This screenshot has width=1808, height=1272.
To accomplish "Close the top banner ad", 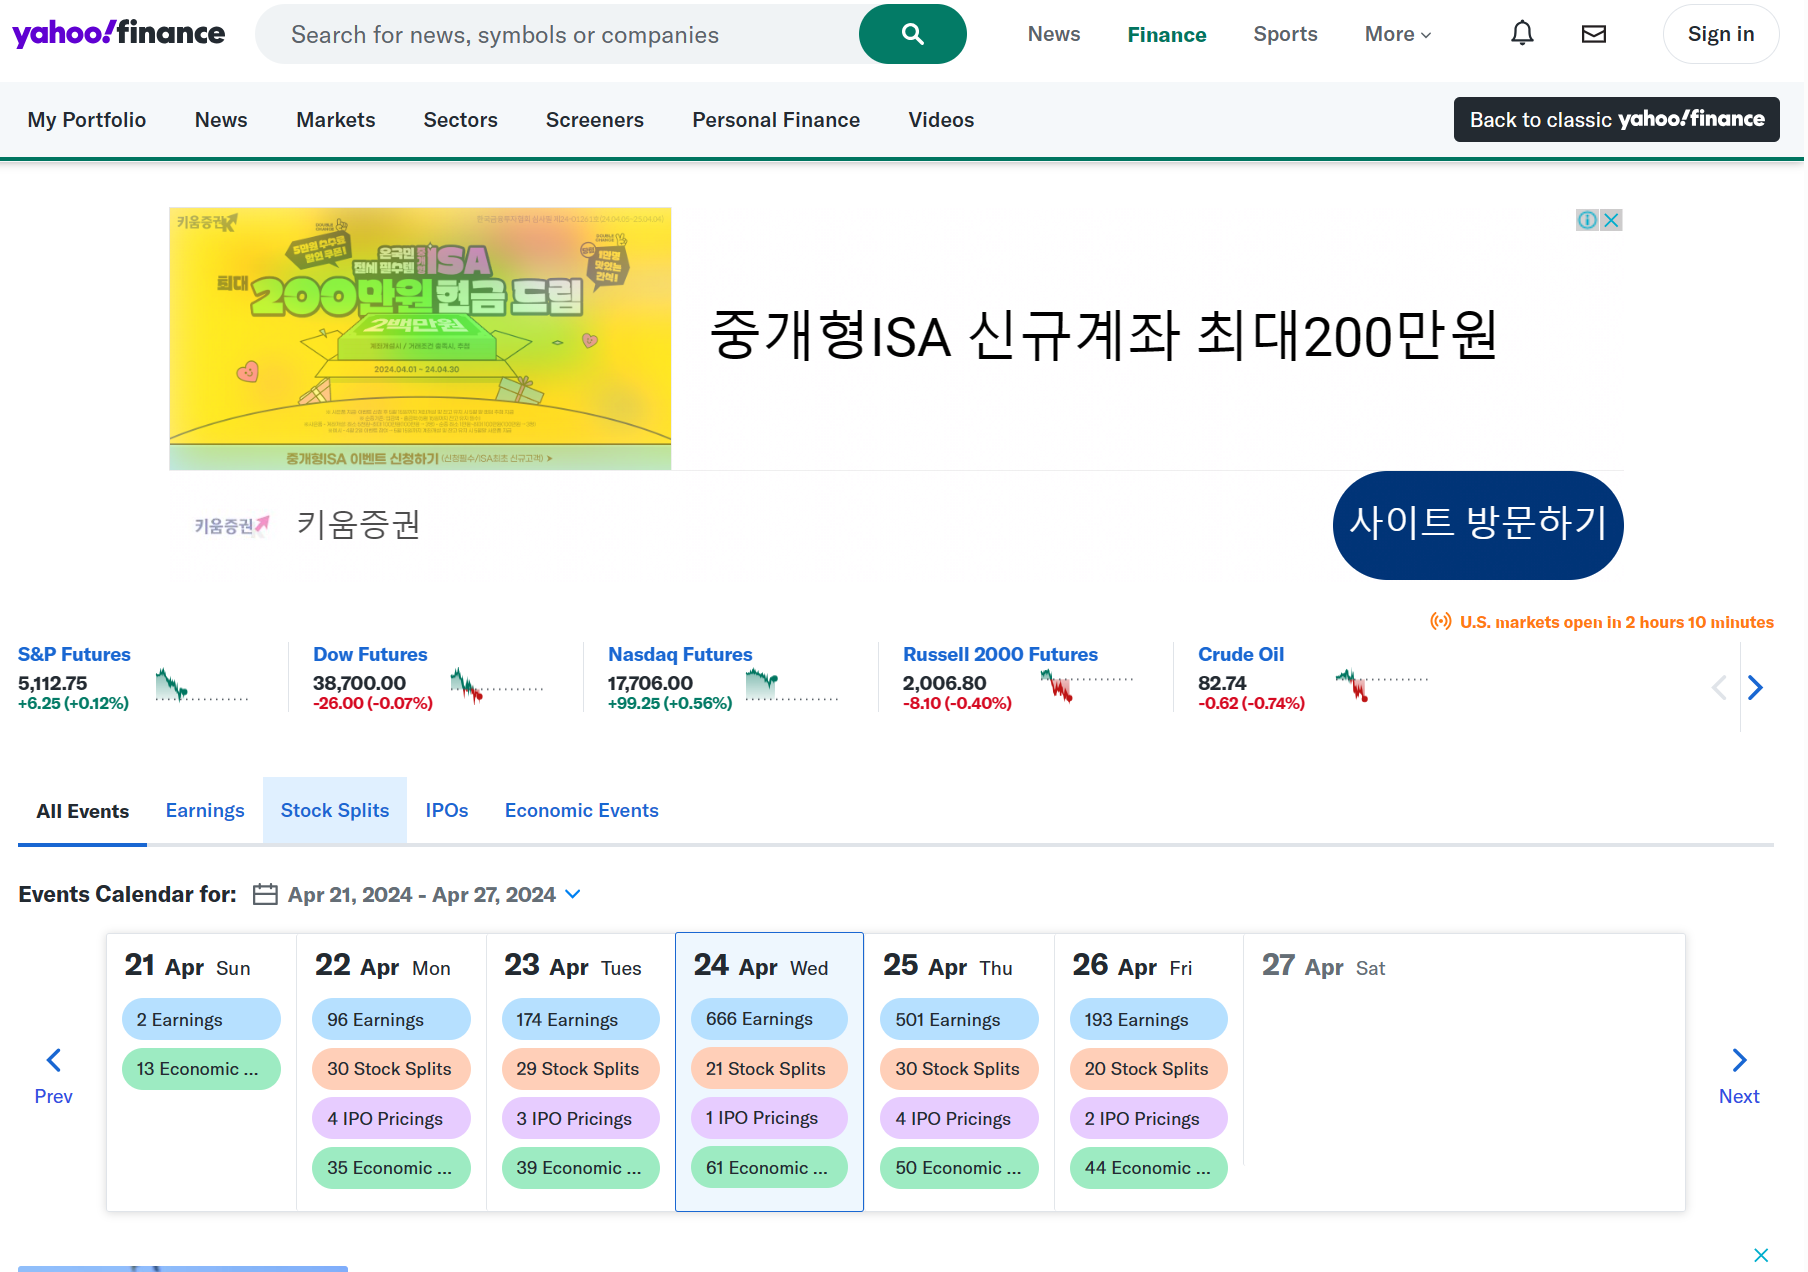I will (x=1611, y=220).
